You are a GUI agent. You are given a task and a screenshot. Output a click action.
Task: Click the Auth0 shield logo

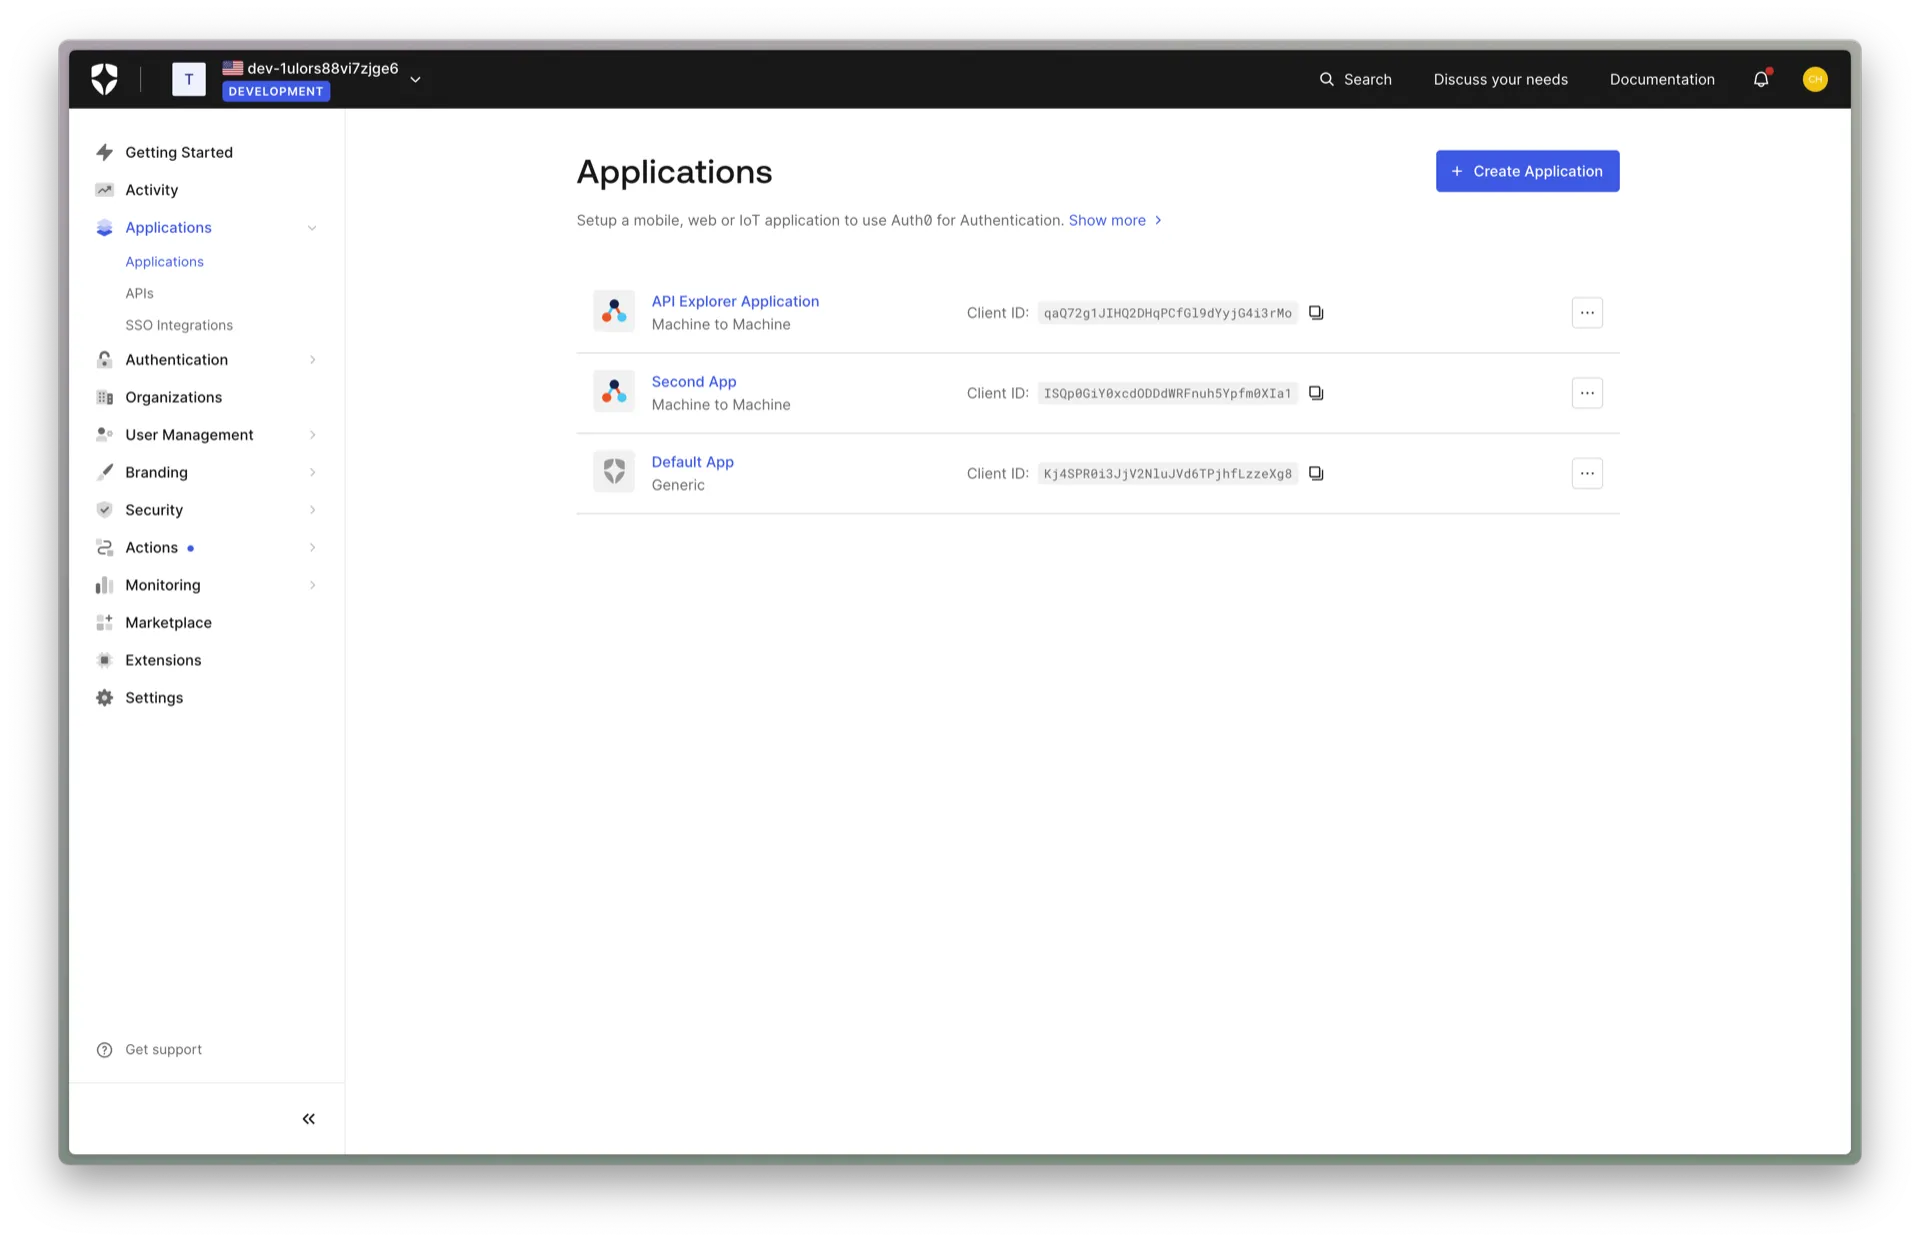point(104,79)
